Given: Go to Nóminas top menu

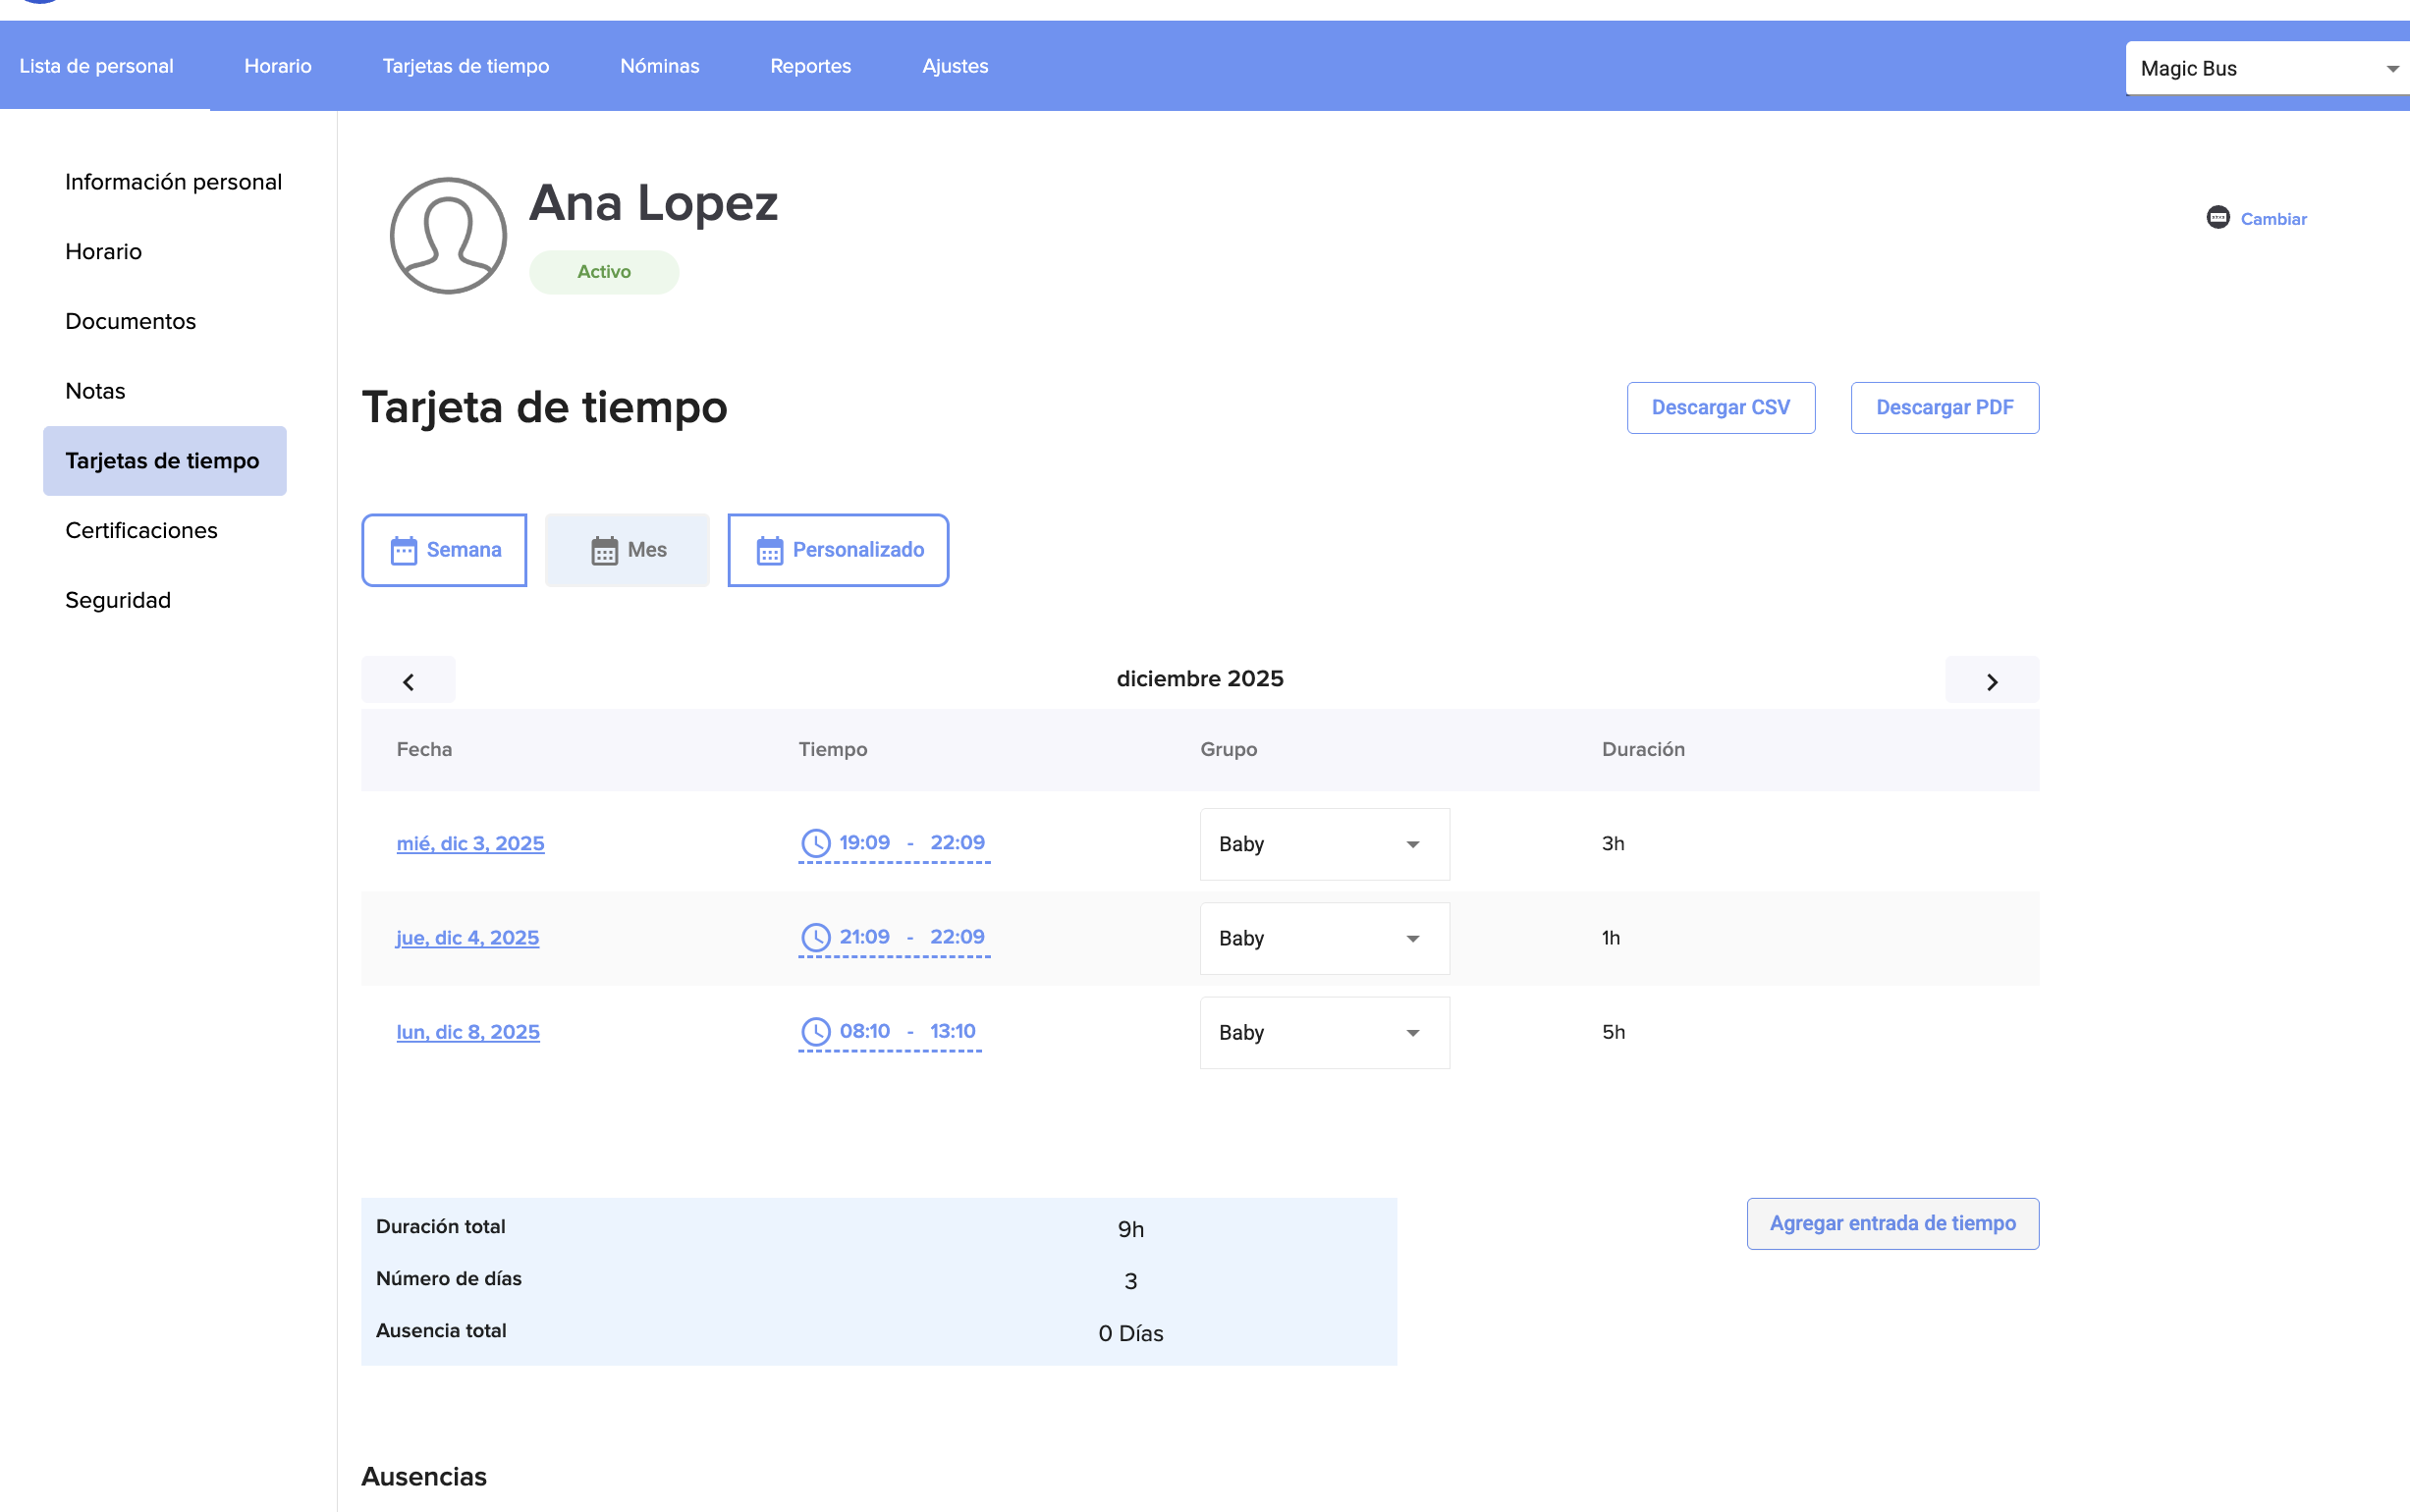Looking at the screenshot, I should [x=659, y=66].
